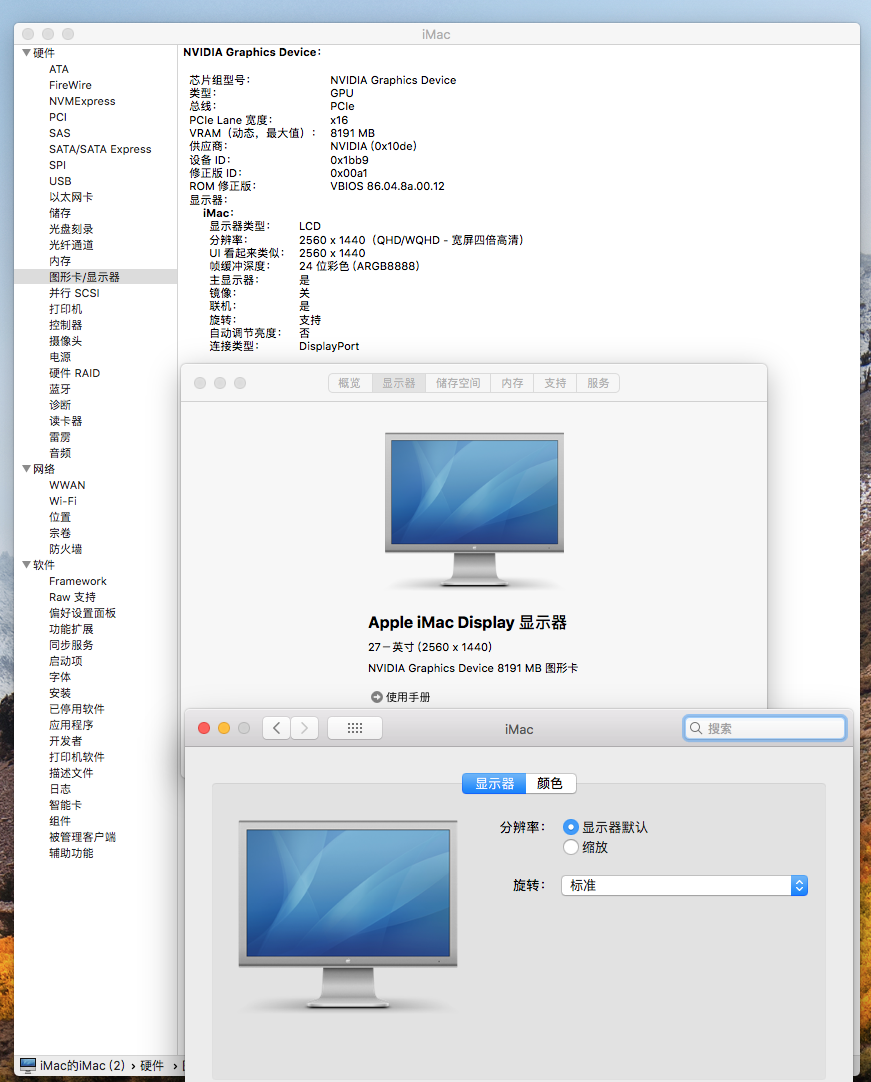The height and width of the screenshot is (1082, 871).
Task: Open 内存 tab in About This Mac
Action: [x=512, y=383]
